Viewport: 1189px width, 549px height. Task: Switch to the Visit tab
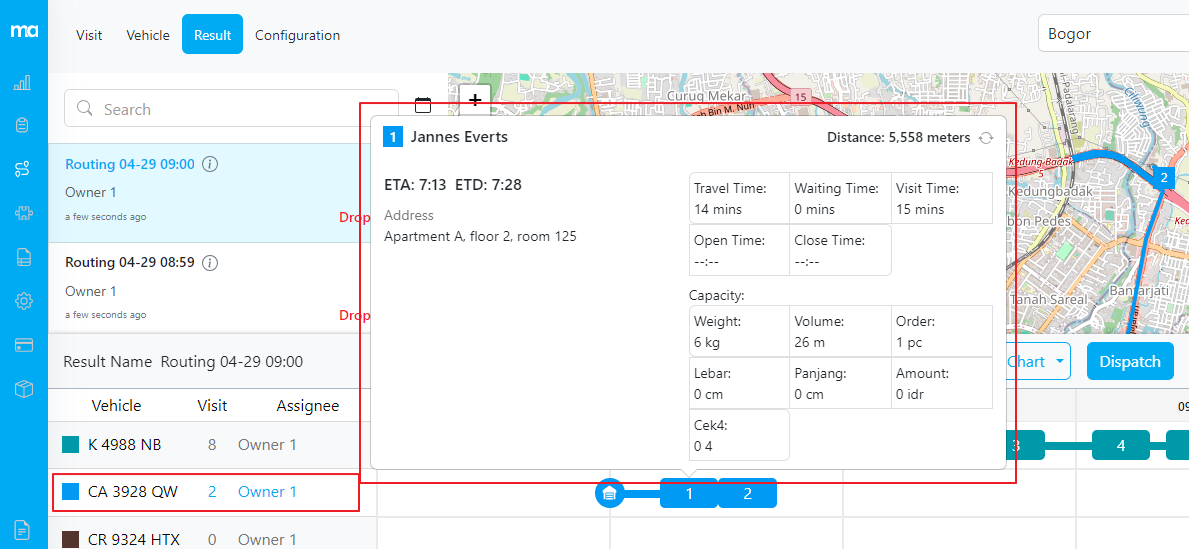(x=89, y=35)
